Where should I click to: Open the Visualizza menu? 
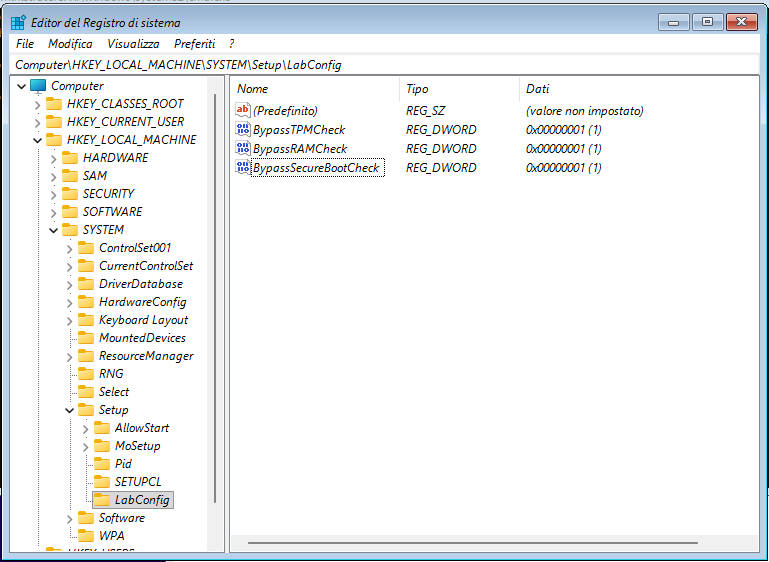(133, 44)
